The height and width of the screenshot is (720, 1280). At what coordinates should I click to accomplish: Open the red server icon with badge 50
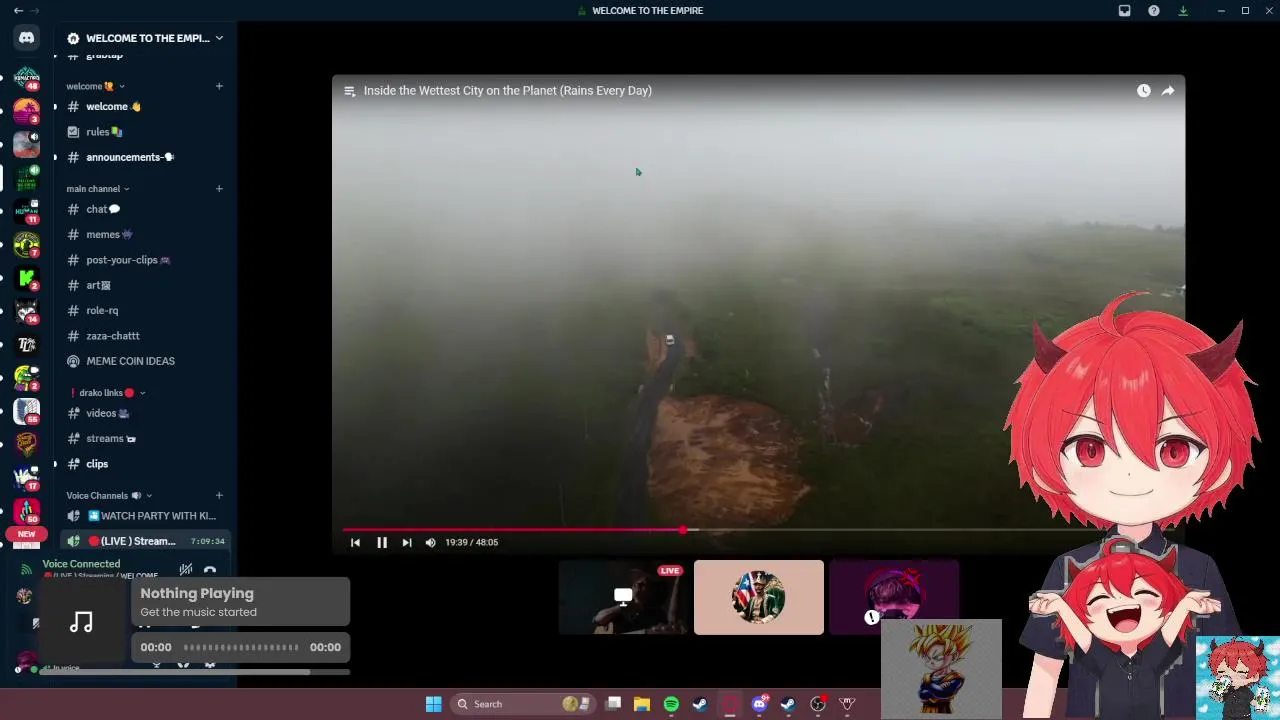click(27, 511)
